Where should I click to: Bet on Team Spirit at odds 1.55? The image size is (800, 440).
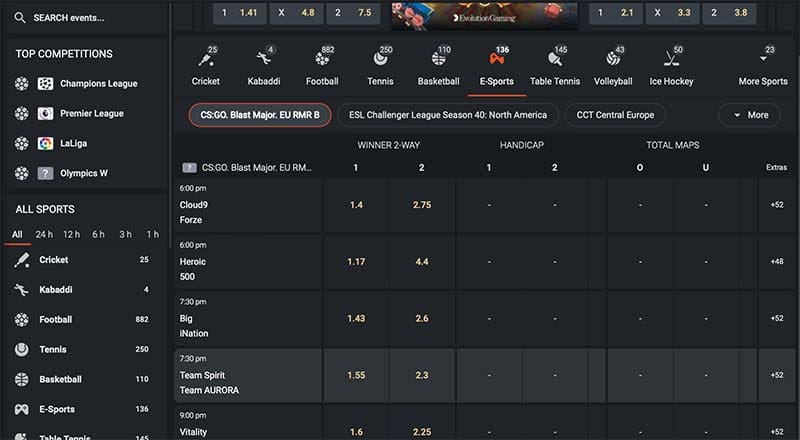click(x=356, y=375)
